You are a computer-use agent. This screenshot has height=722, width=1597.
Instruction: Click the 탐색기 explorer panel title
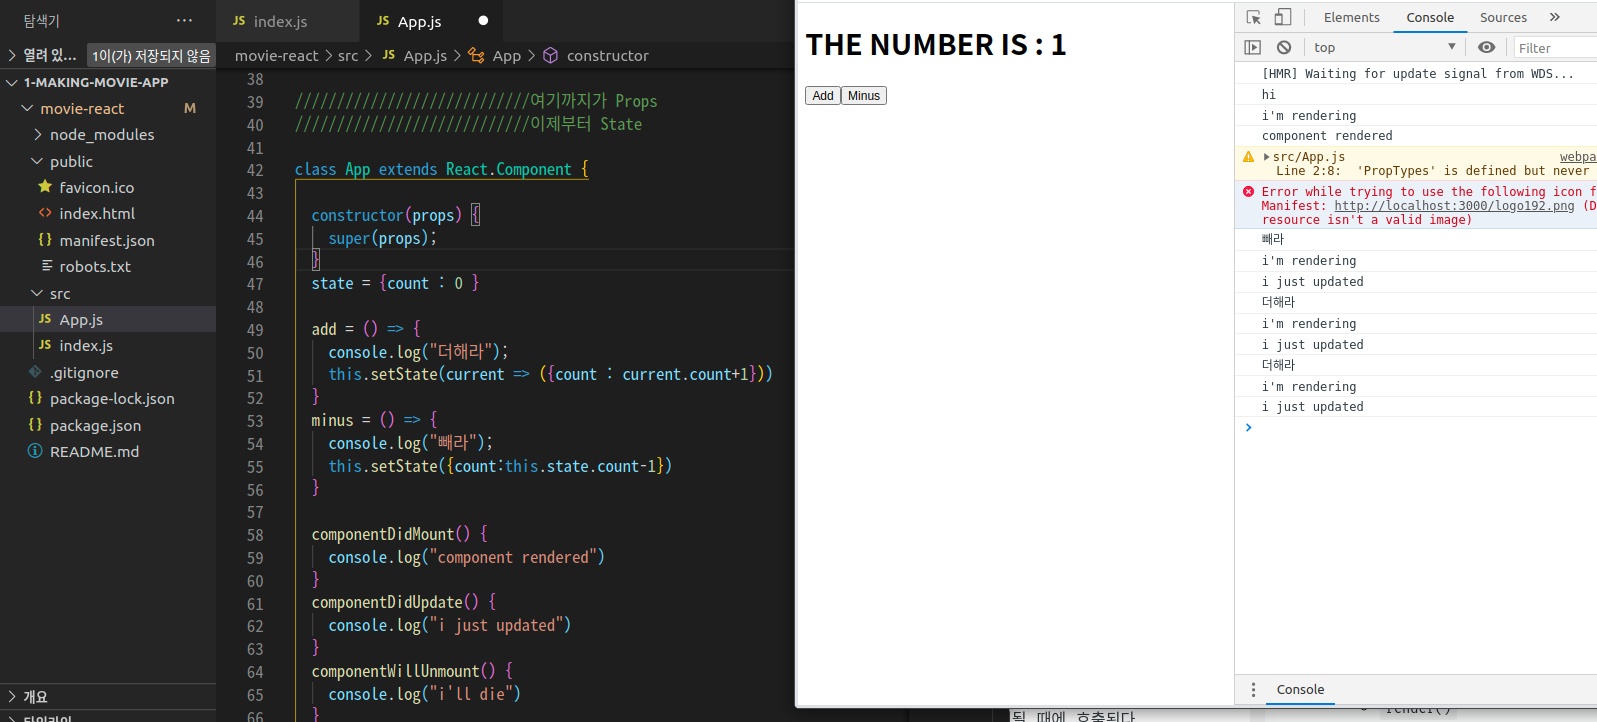pos(42,20)
